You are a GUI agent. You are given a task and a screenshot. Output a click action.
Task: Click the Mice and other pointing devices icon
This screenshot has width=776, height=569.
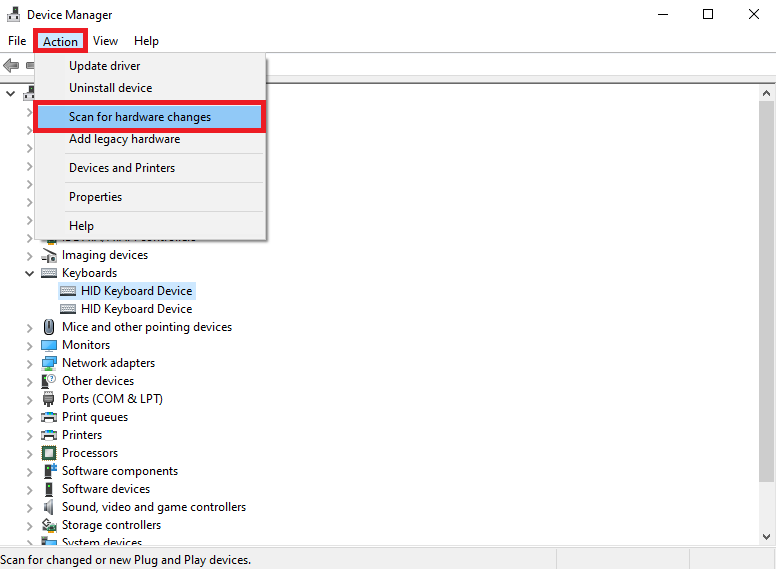(x=49, y=327)
